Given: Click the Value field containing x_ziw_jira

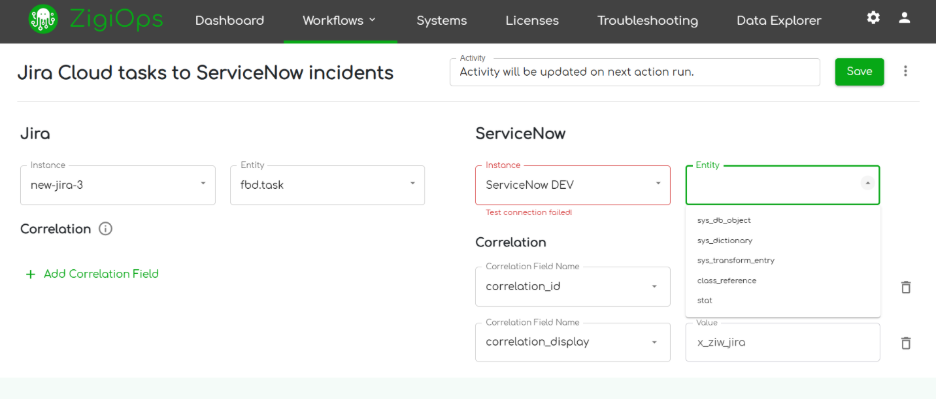Looking at the screenshot, I should (783, 342).
